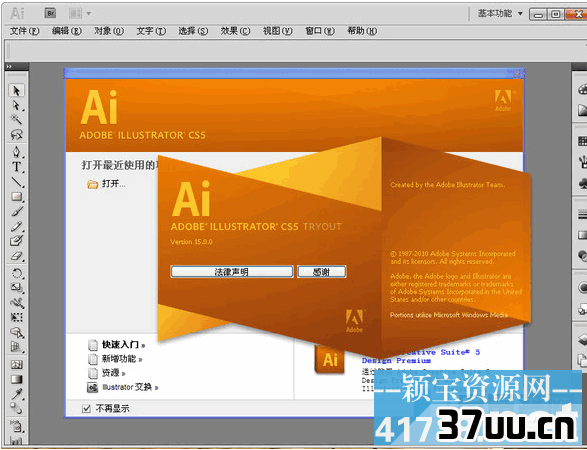Select the Lasso tool

tap(16, 134)
